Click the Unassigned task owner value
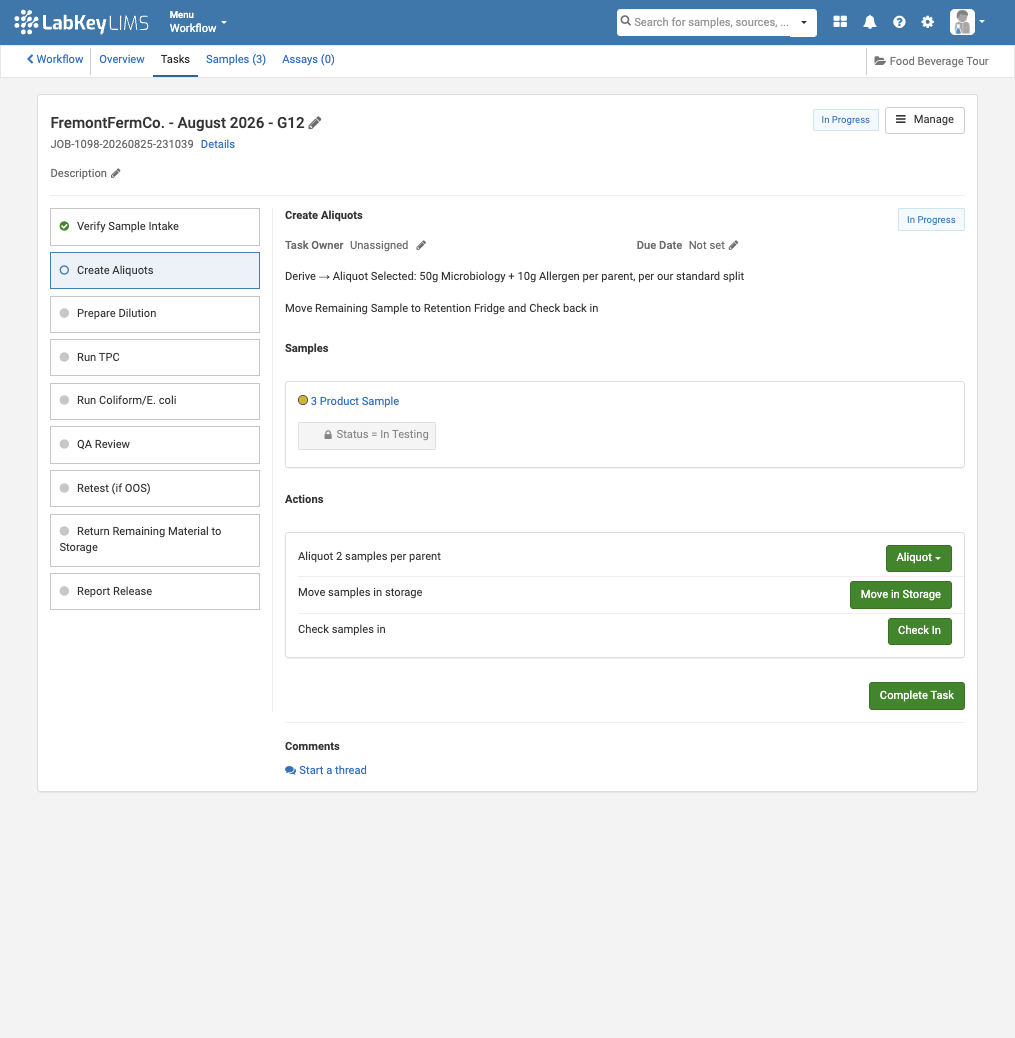The image size is (1015, 1038). pos(379,246)
